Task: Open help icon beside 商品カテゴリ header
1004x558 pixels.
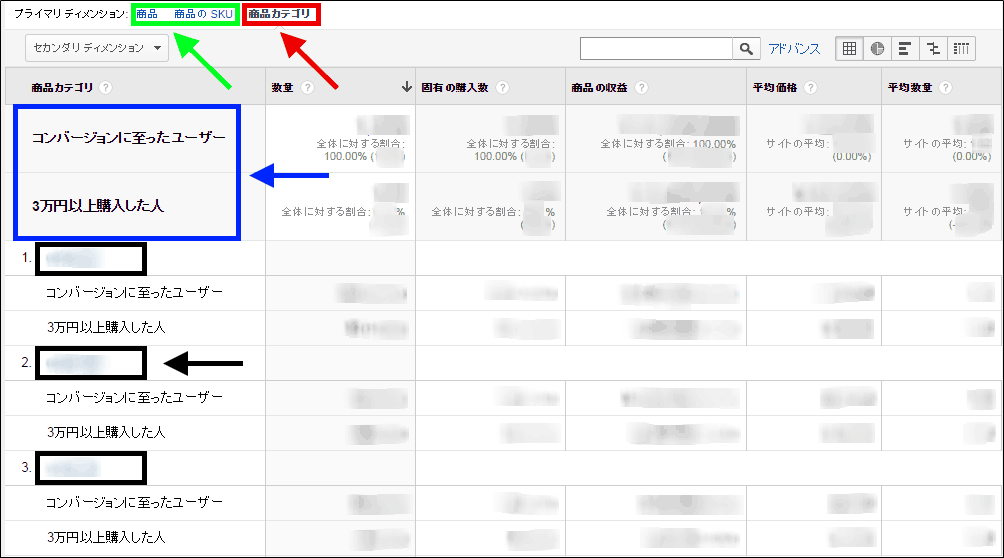Action: (x=106, y=88)
